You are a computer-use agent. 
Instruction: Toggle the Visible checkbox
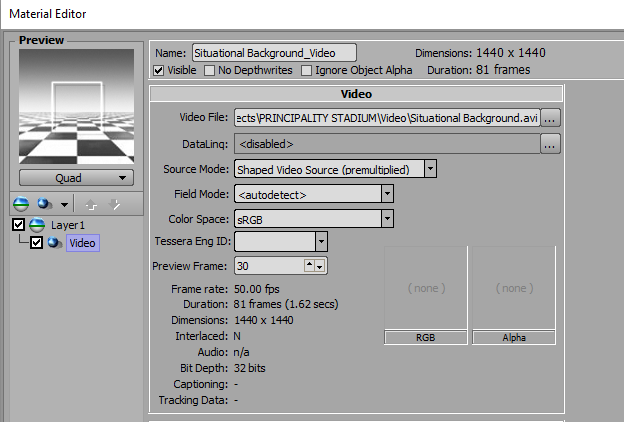click(158, 70)
